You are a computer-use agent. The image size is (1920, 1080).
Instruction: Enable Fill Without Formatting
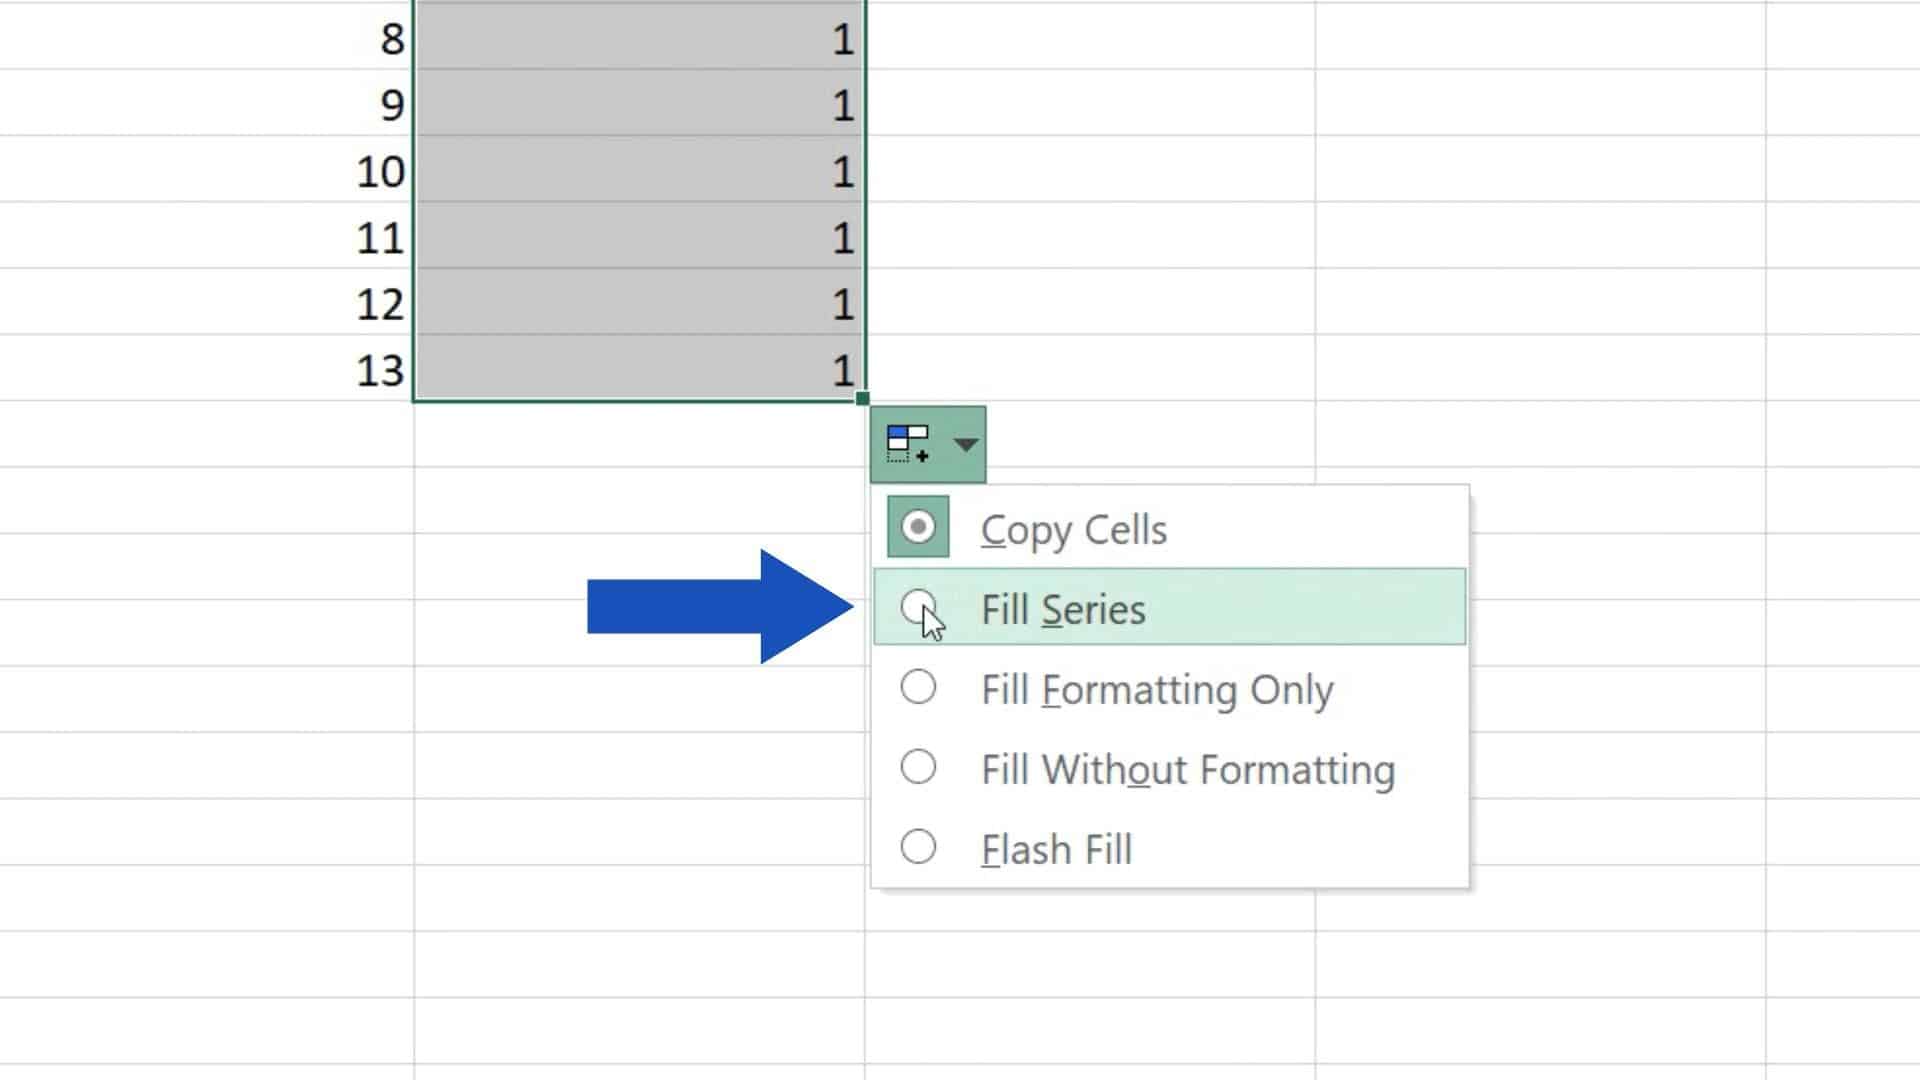tap(917, 767)
